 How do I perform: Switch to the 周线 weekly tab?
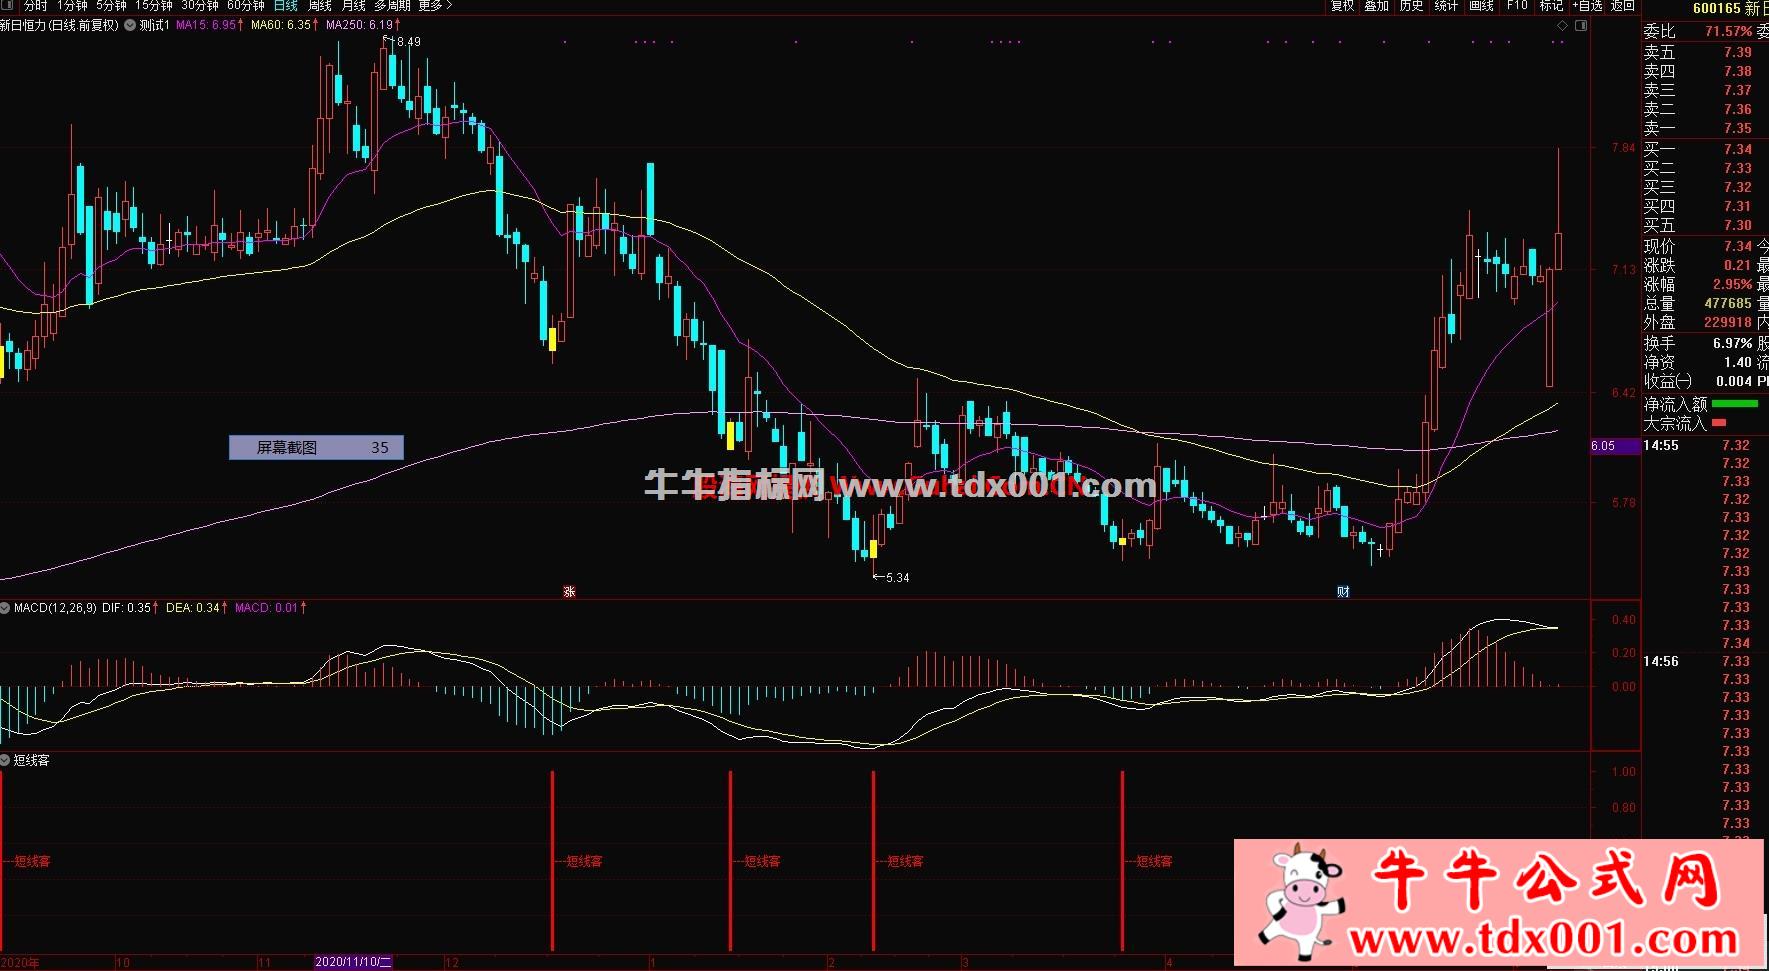[x=320, y=6]
